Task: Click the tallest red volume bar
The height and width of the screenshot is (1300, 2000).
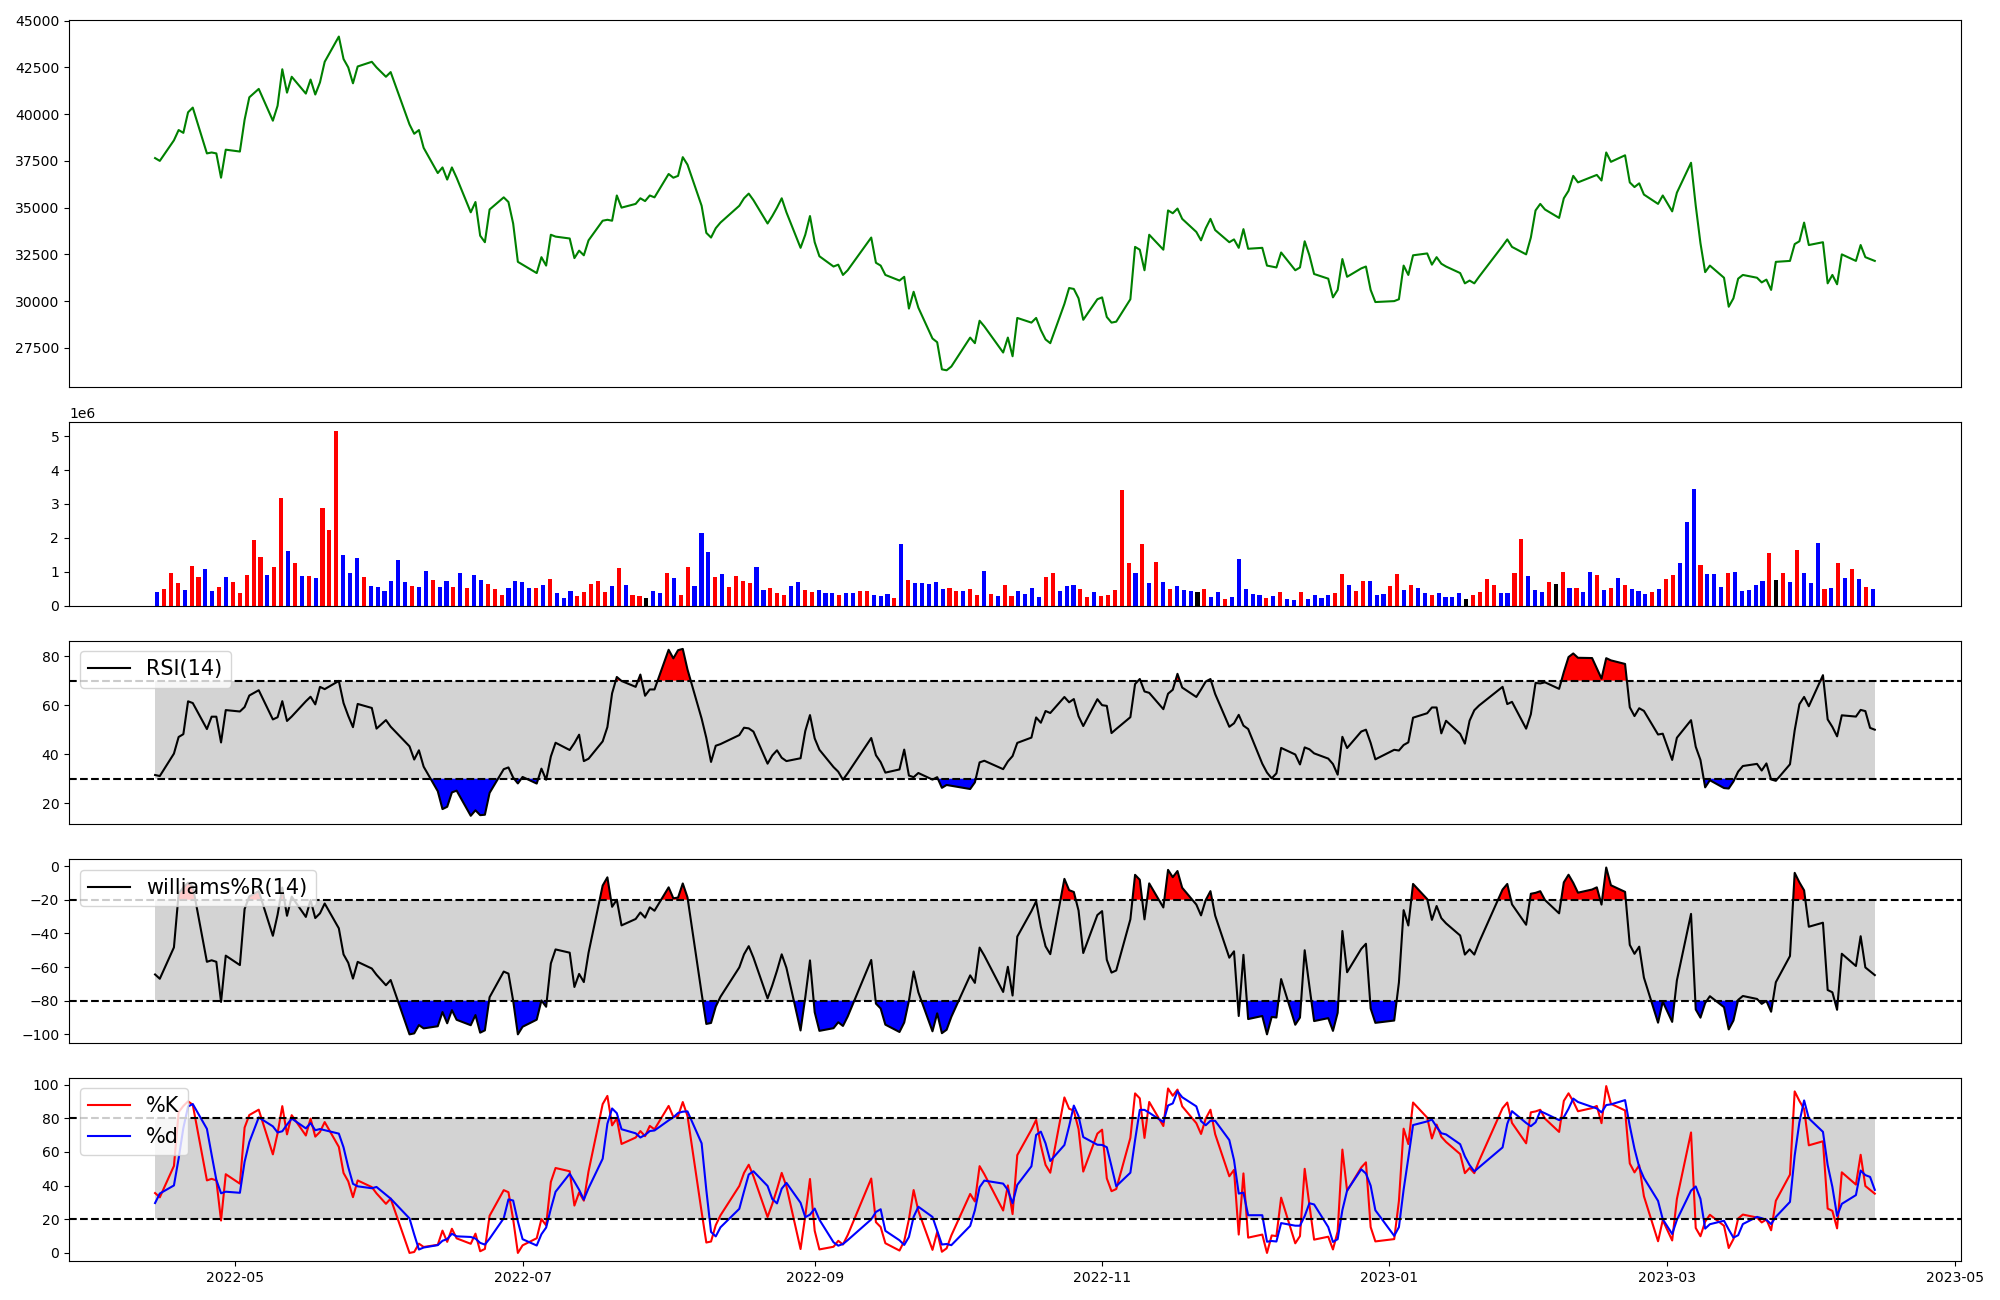Action: [336, 520]
